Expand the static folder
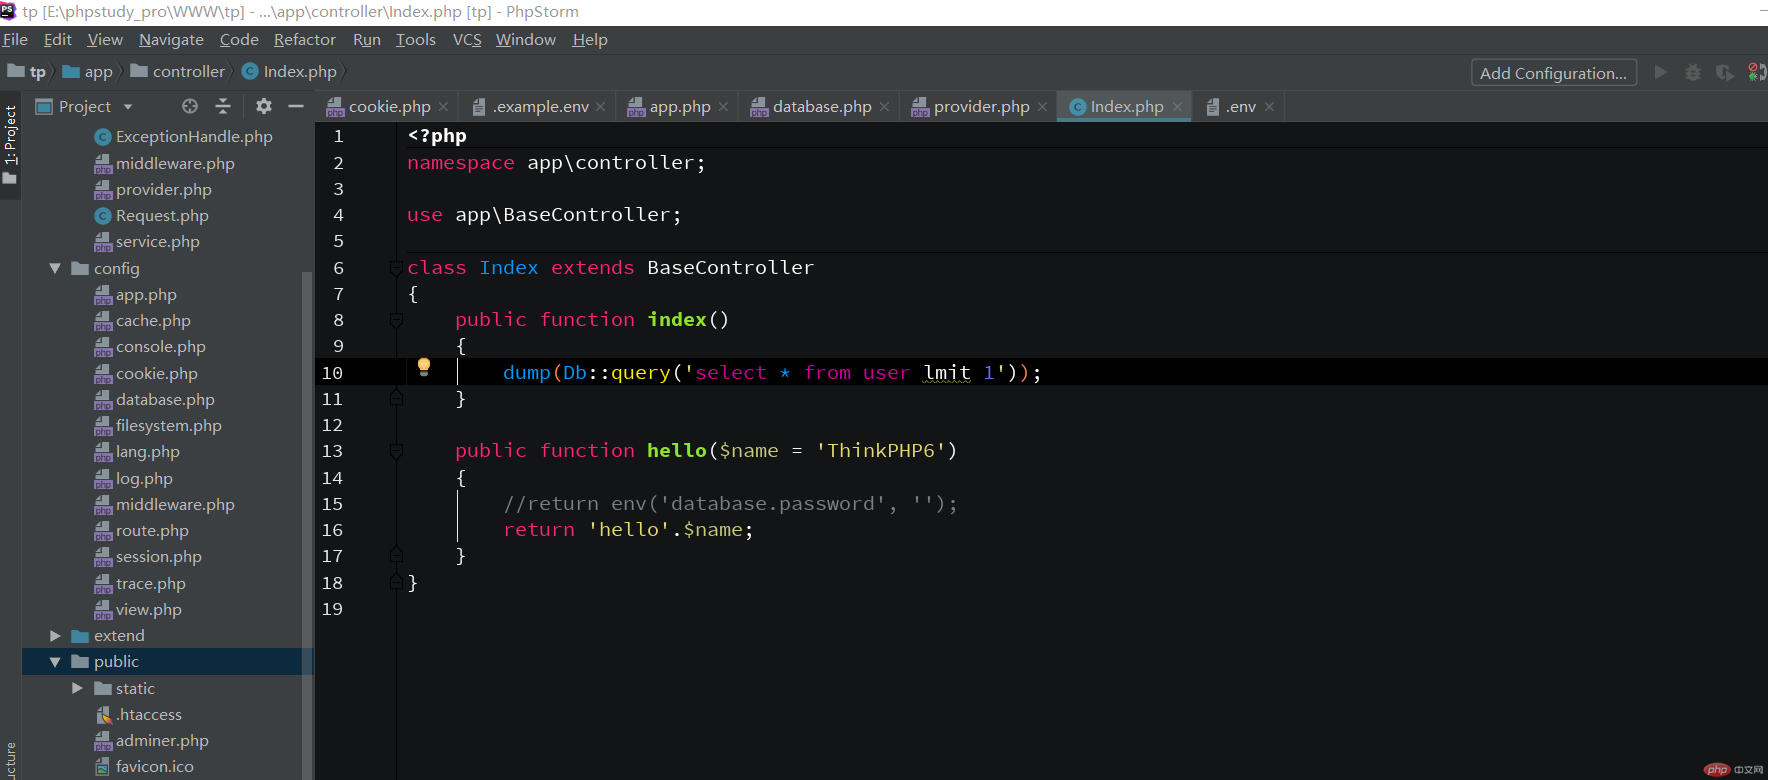 [x=77, y=688]
